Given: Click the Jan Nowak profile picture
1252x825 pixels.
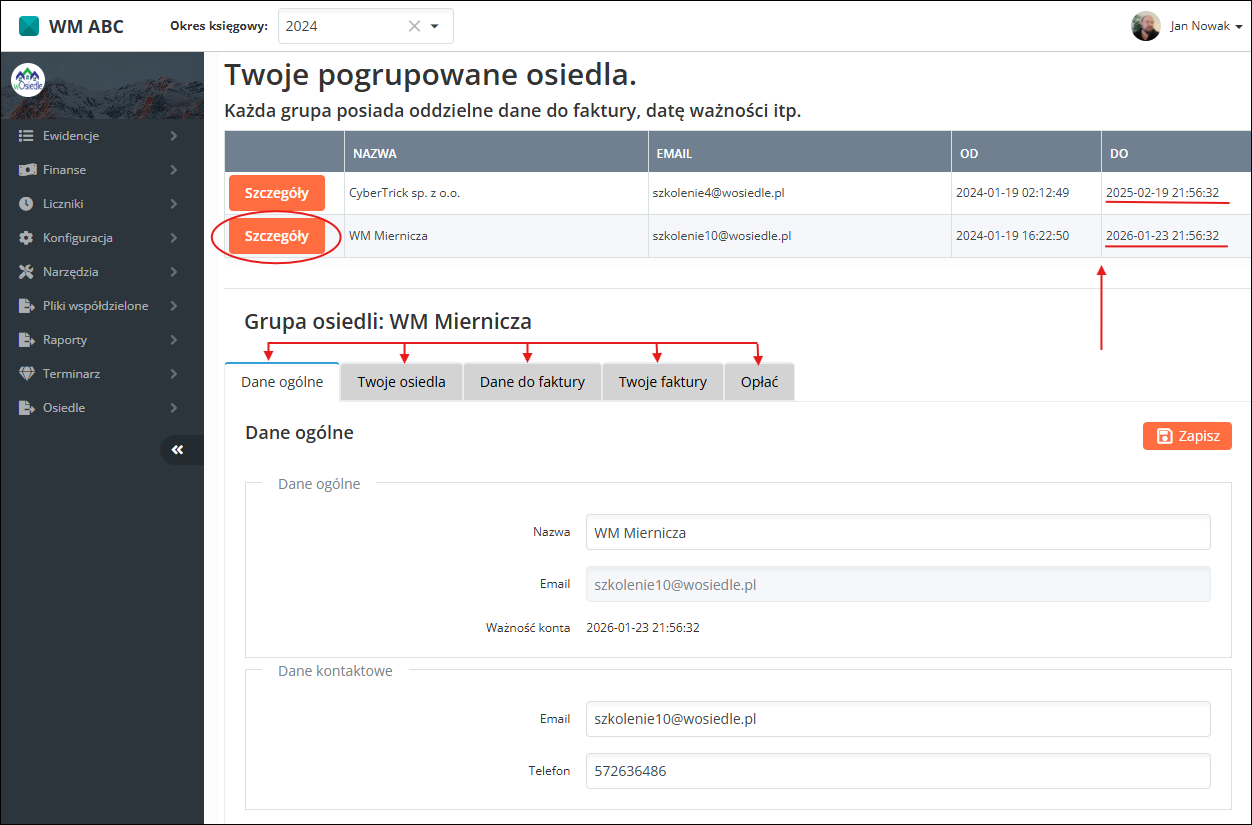Looking at the screenshot, I should pos(1146,26).
